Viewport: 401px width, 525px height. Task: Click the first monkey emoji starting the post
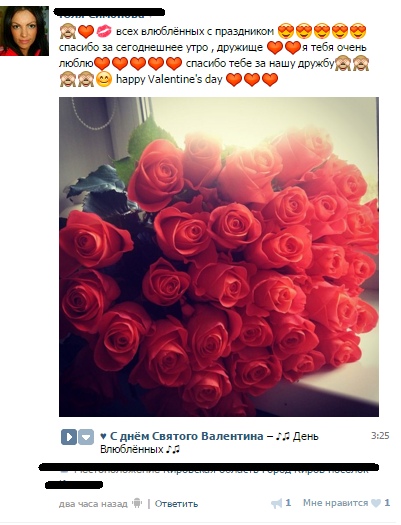pos(68,31)
